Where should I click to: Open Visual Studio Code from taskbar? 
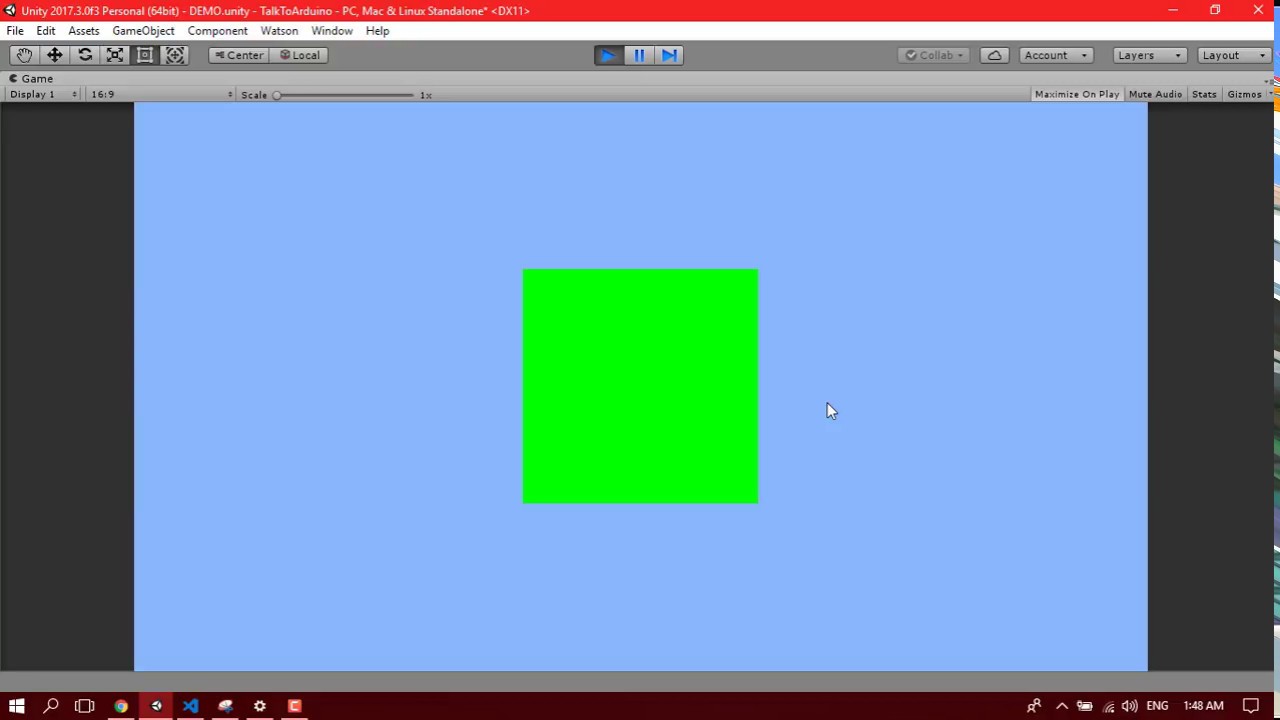coord(190,706)
